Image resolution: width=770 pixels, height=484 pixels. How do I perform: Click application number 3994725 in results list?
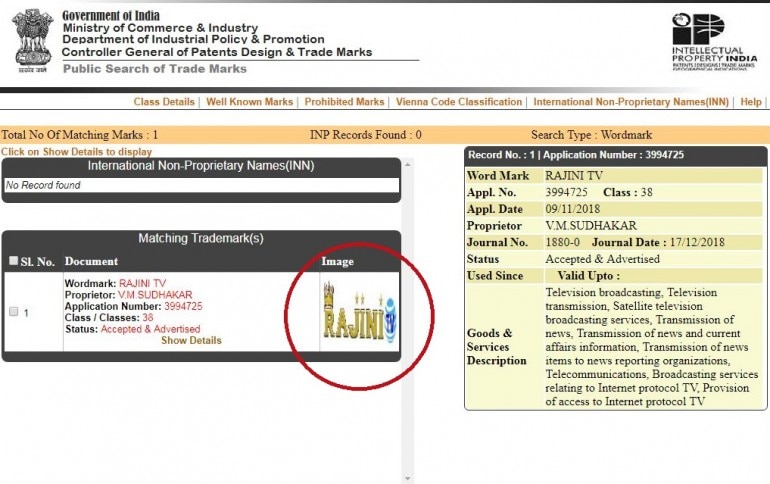click(183, 306)
